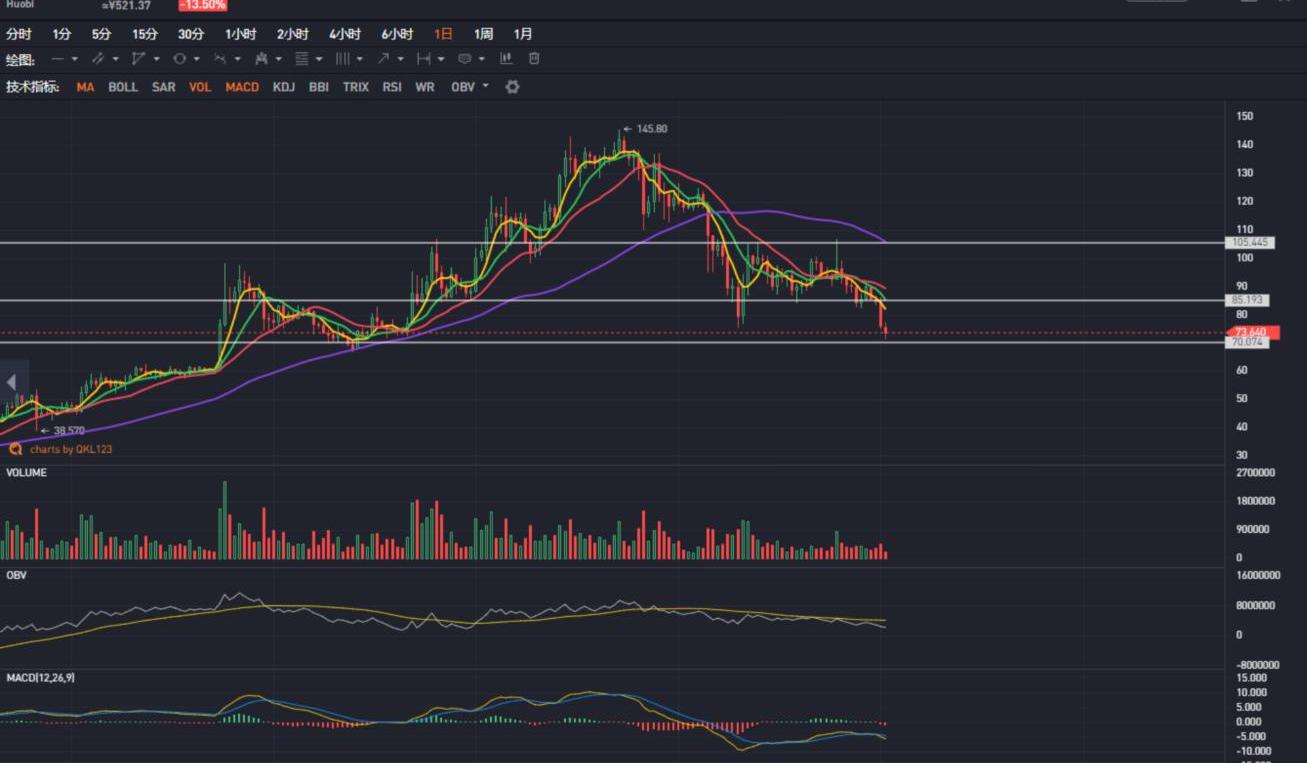Click the bar chart icon in drawing toolbar
The height and width of the screenshot is (763, 1307).
506,59
